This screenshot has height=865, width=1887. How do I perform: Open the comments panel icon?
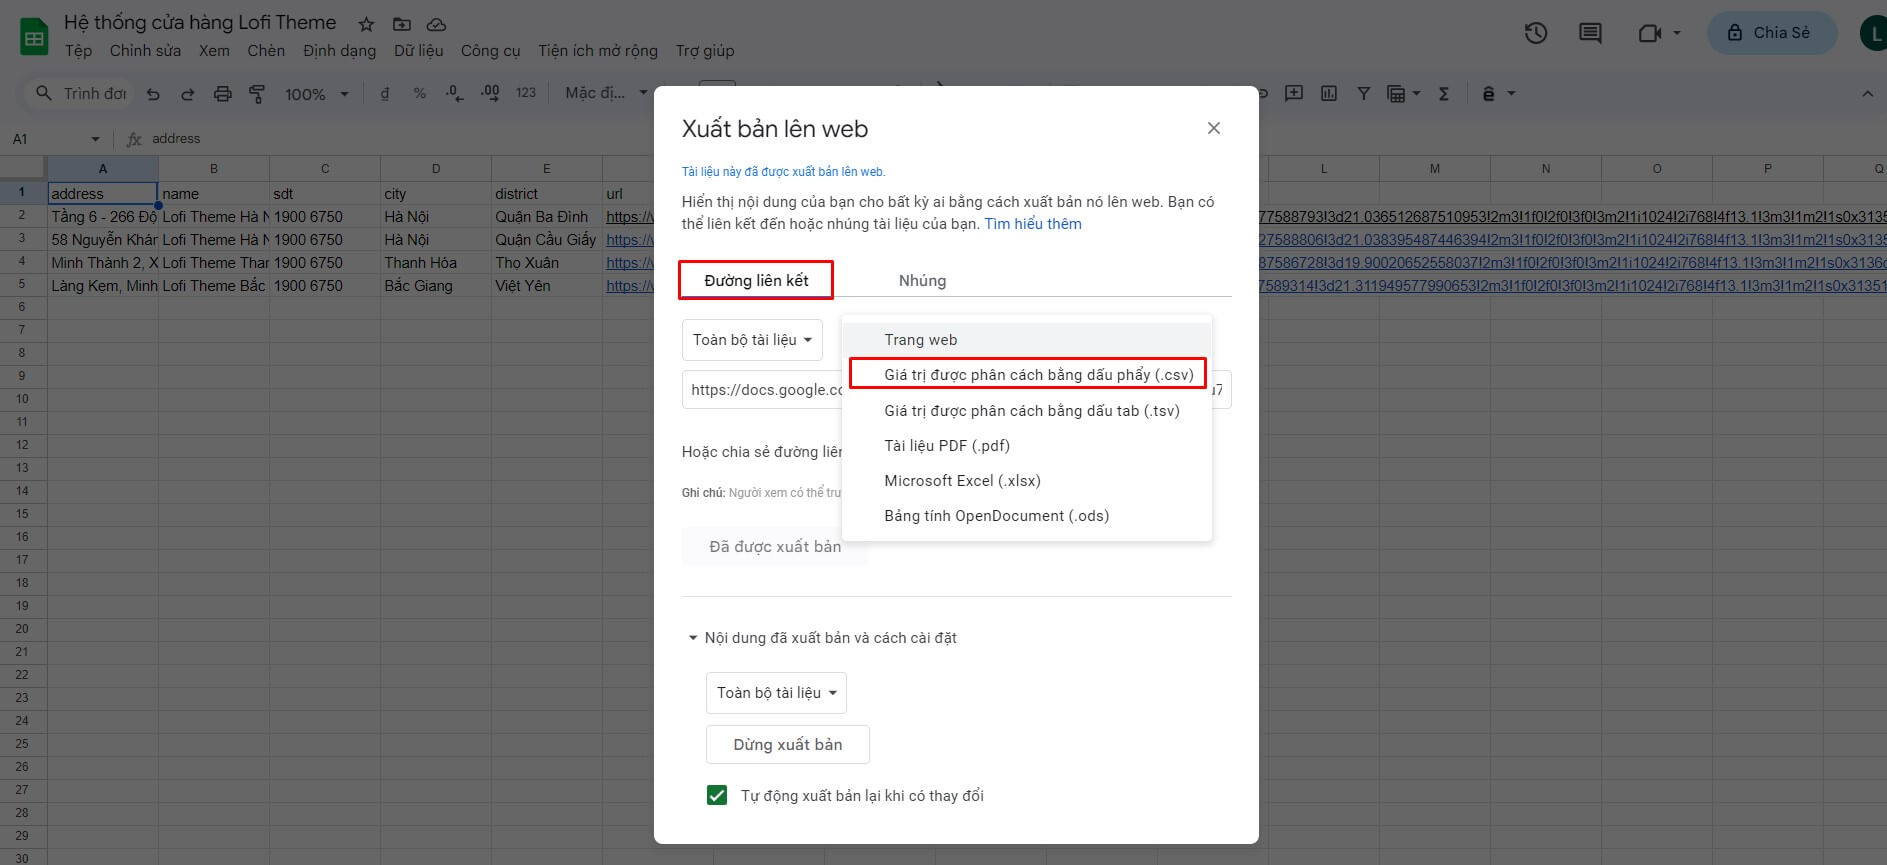[1590, 33]
